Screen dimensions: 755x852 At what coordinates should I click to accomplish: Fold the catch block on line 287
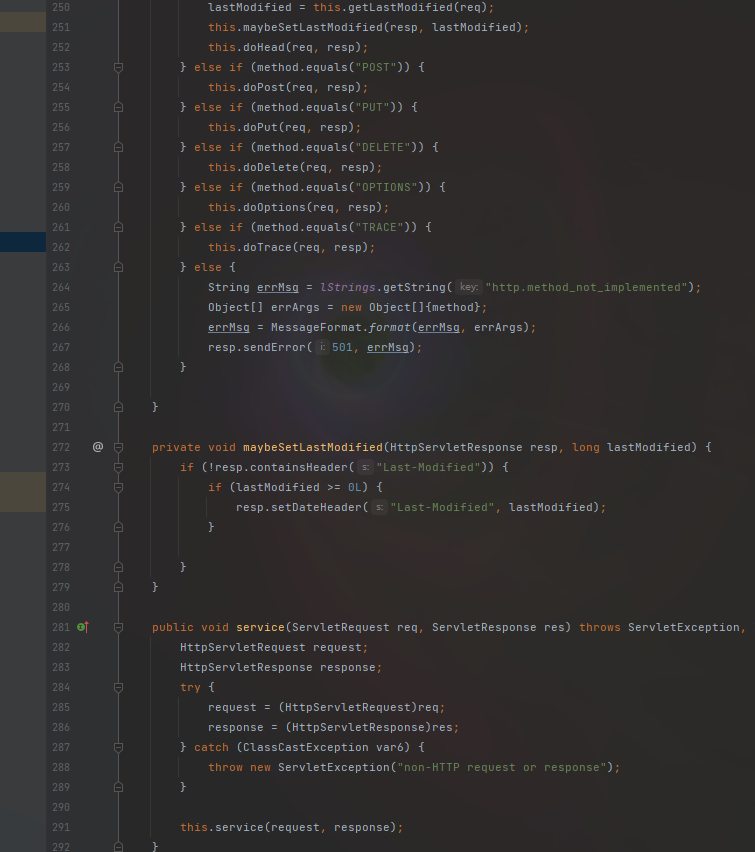point(118,748)
